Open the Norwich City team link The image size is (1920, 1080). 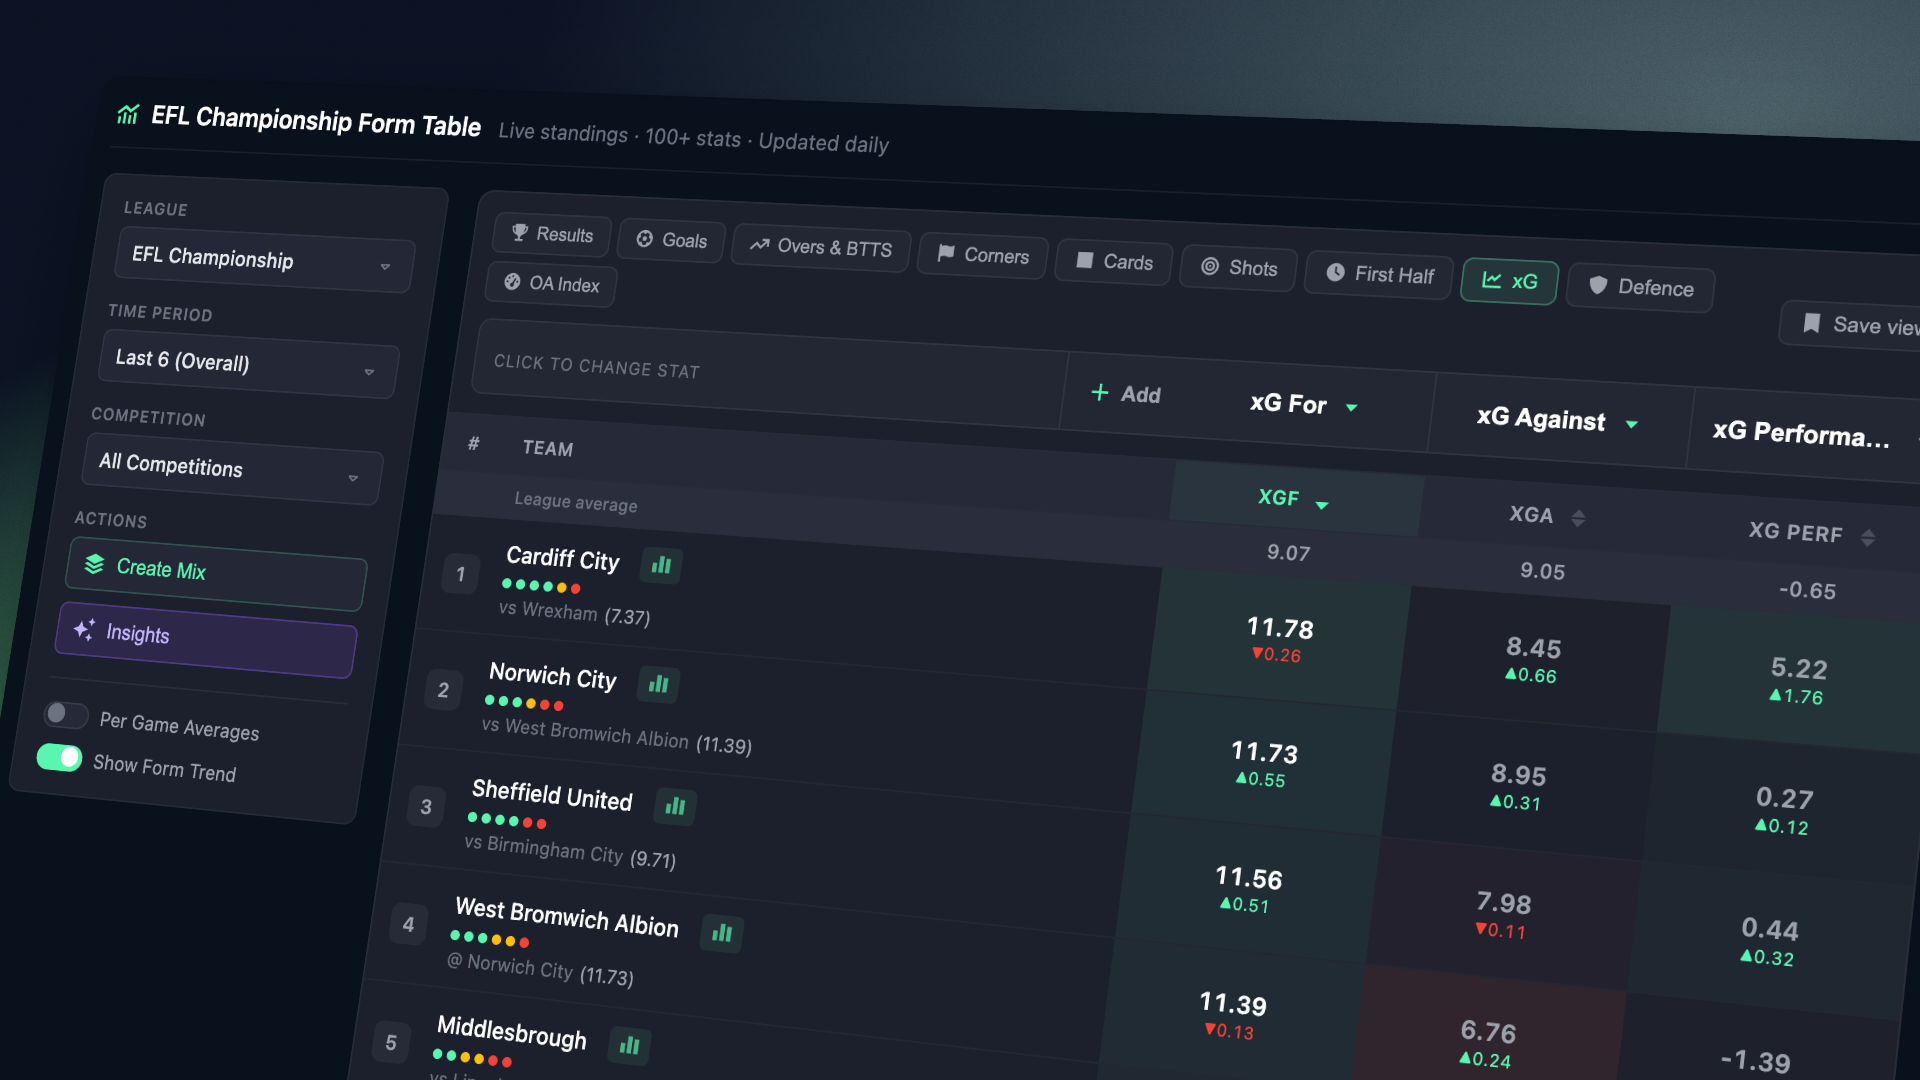click(x=552, y=677)
